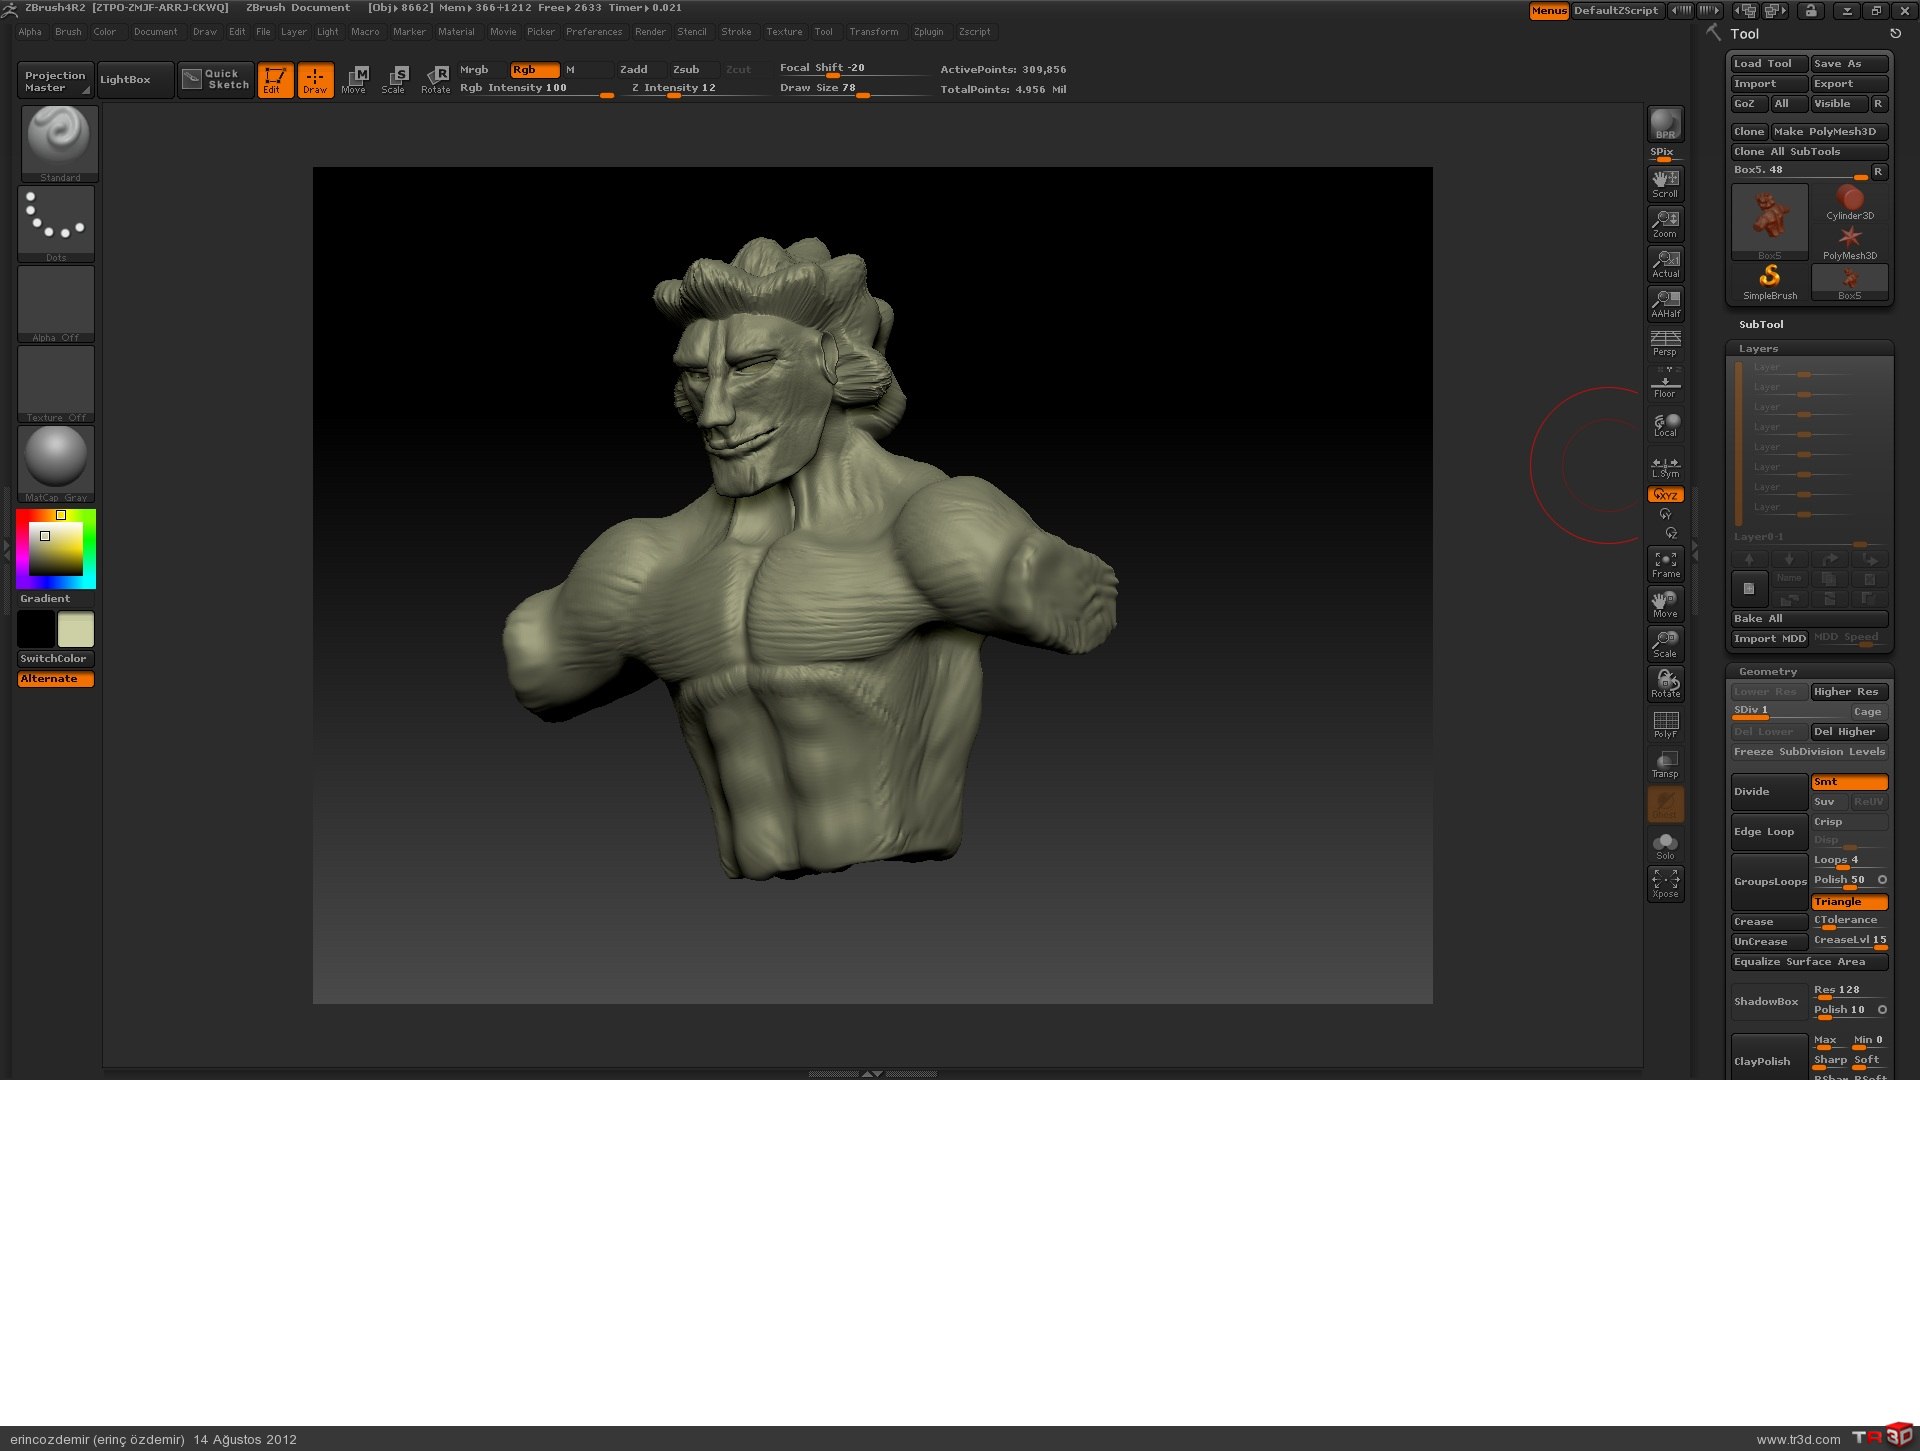Click the main color picker square

coord(55,548)
